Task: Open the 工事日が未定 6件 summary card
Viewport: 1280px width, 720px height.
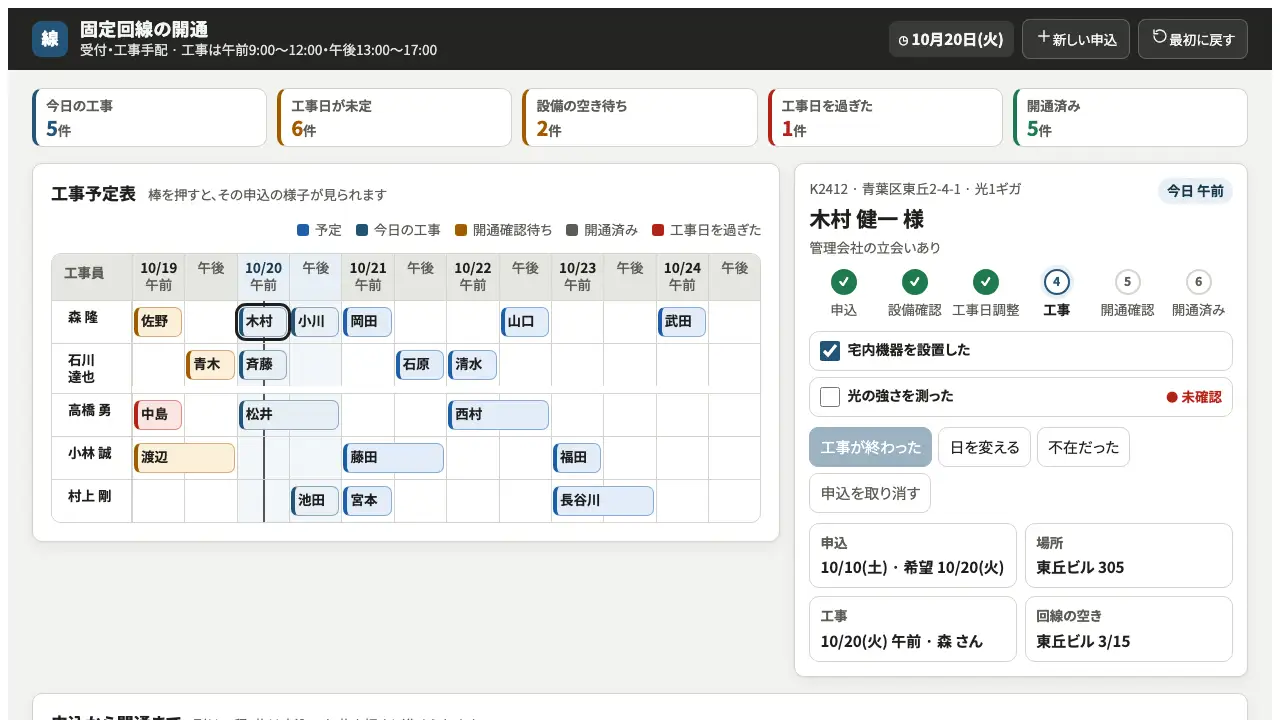Action: (395, 118)
